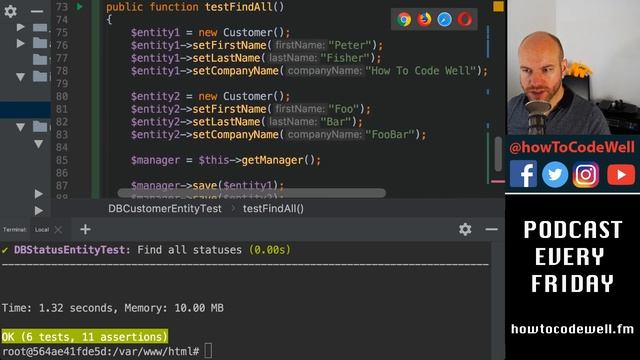Close the Local terminal tab

click(58, 230)
